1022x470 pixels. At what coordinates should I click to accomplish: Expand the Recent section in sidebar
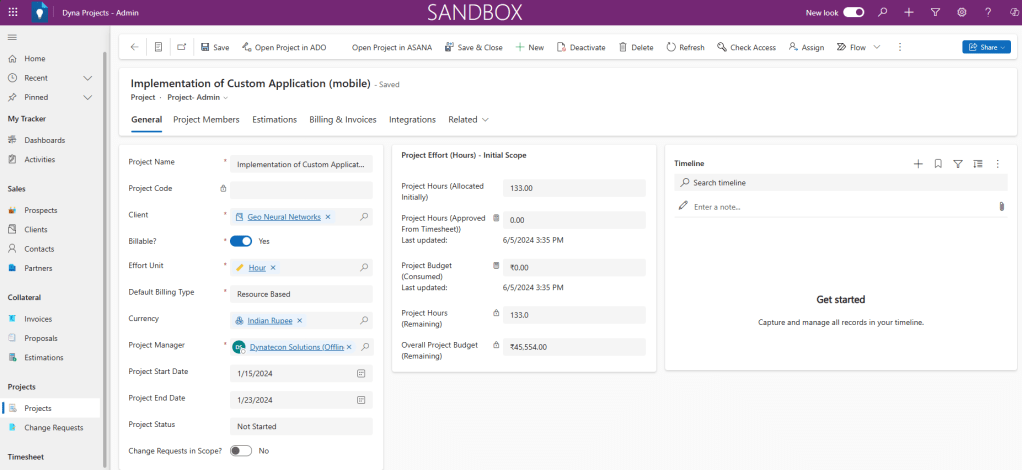pos(87,78)
